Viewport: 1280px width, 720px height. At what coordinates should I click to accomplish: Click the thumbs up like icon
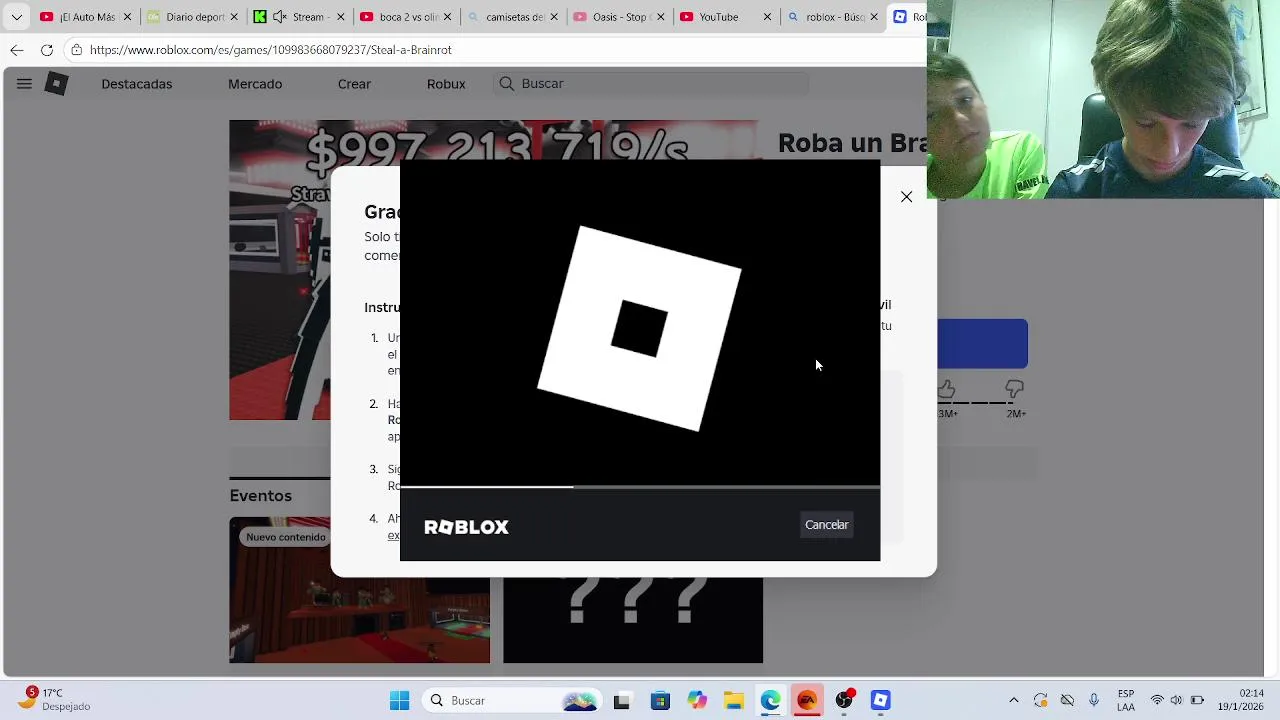pos(947,389)
